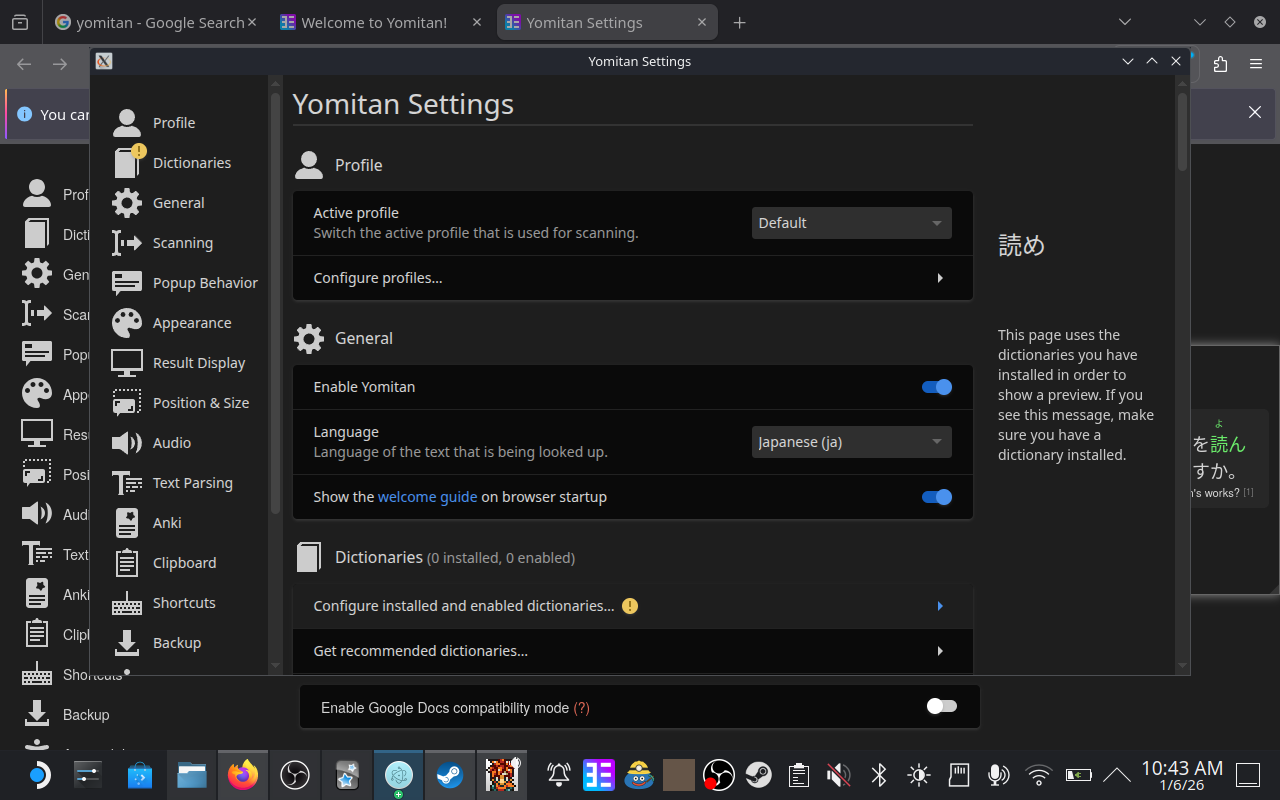The width and height of the screenshot is (1280, 800).
Task: Disable the Enable Yomitan toggle
Action: 937,387
